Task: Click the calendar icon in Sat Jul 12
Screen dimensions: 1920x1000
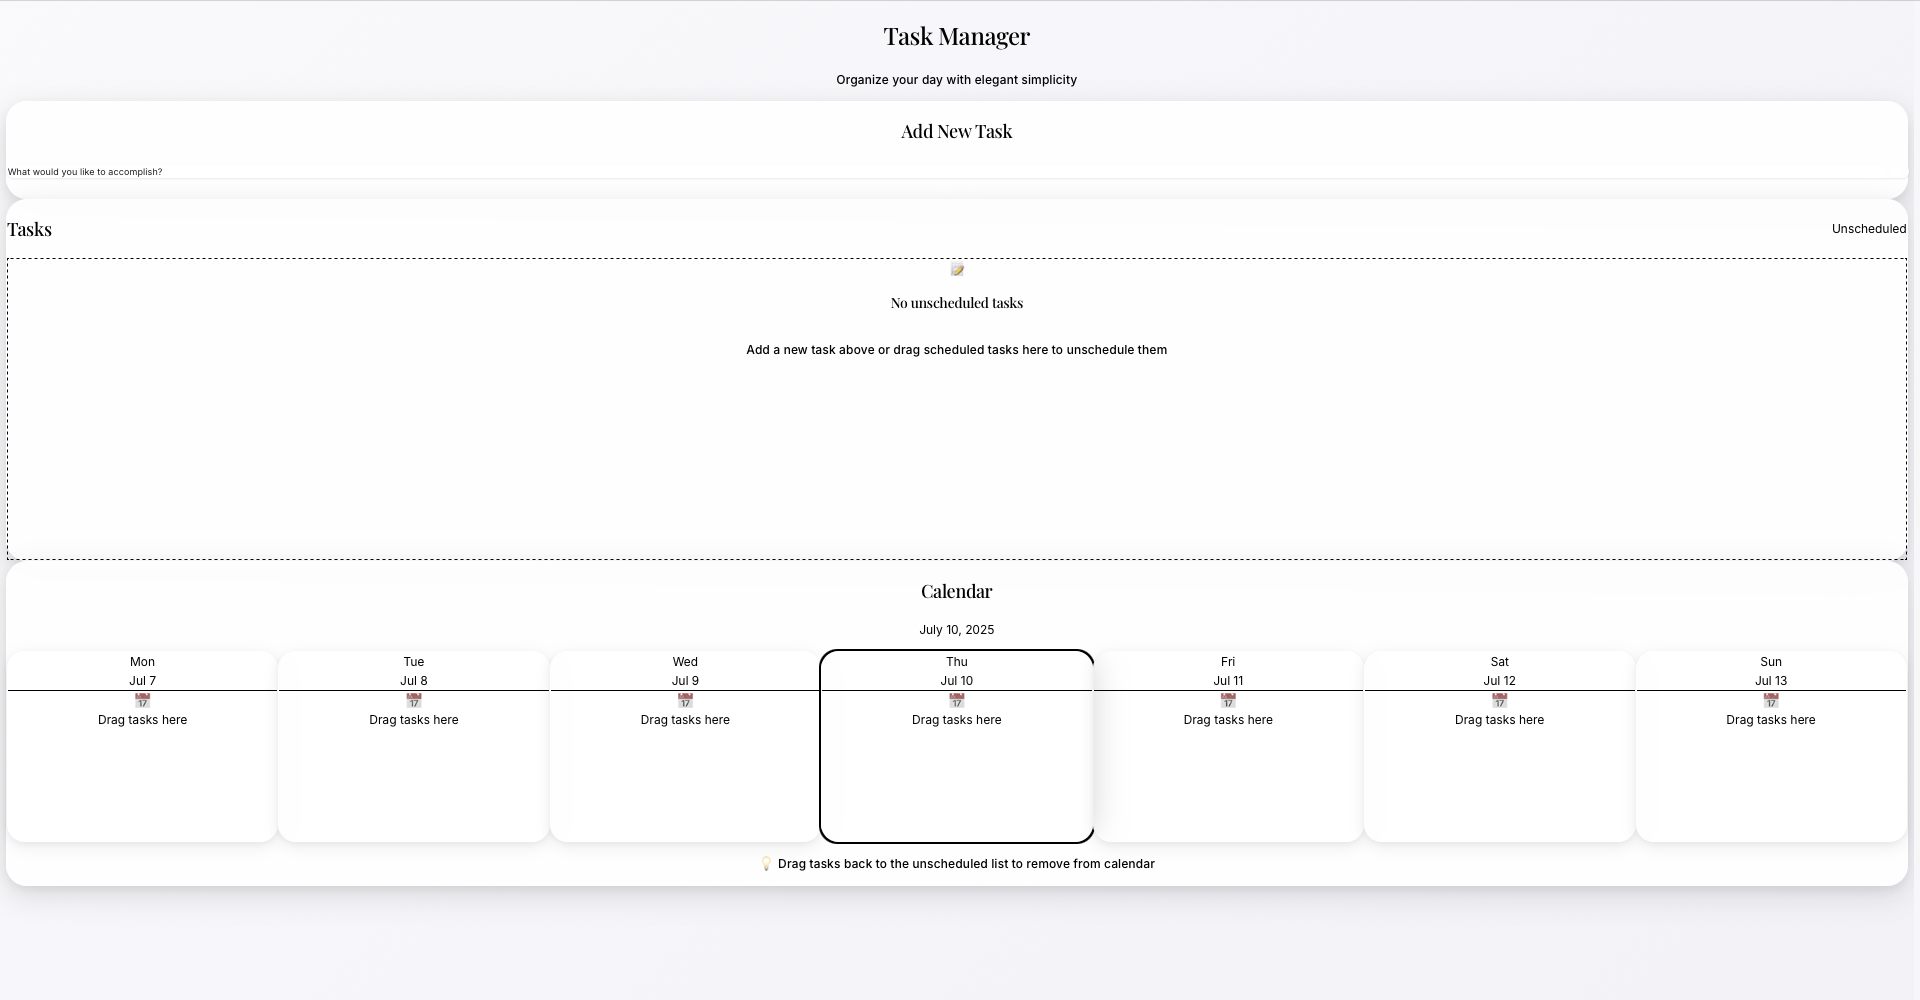Action: coord(1499,701)
